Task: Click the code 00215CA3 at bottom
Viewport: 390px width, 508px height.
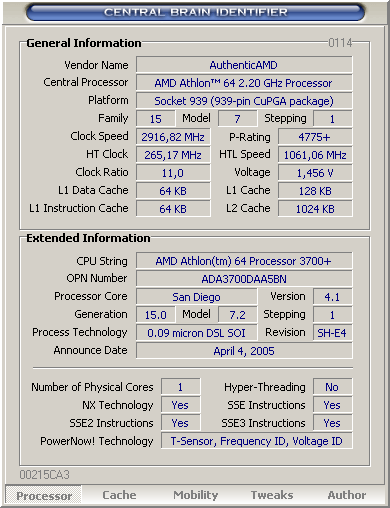Action: point(45,475)
